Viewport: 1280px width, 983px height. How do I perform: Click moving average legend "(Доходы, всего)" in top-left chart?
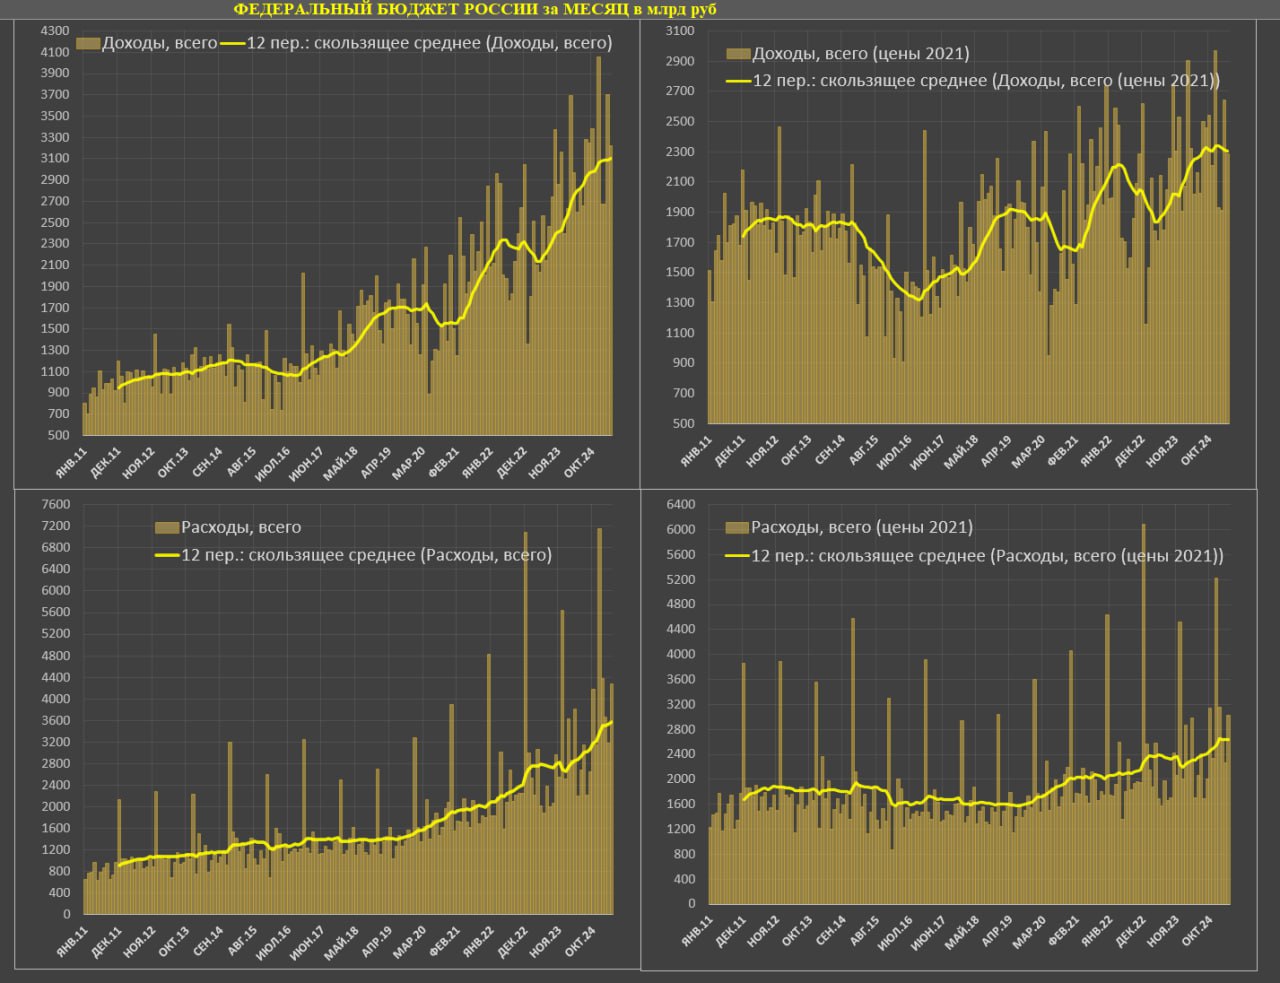point(428,43)
